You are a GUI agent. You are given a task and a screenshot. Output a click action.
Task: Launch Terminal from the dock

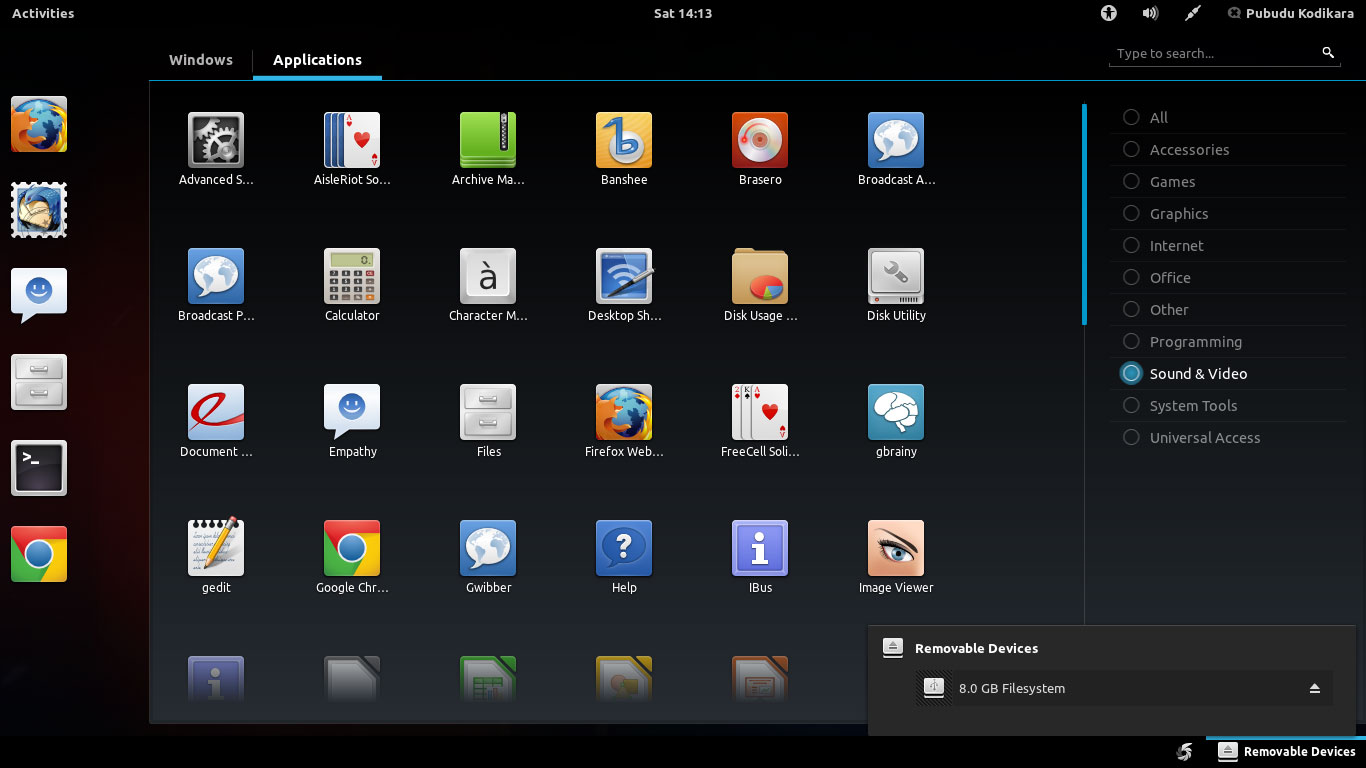point(39,468)
